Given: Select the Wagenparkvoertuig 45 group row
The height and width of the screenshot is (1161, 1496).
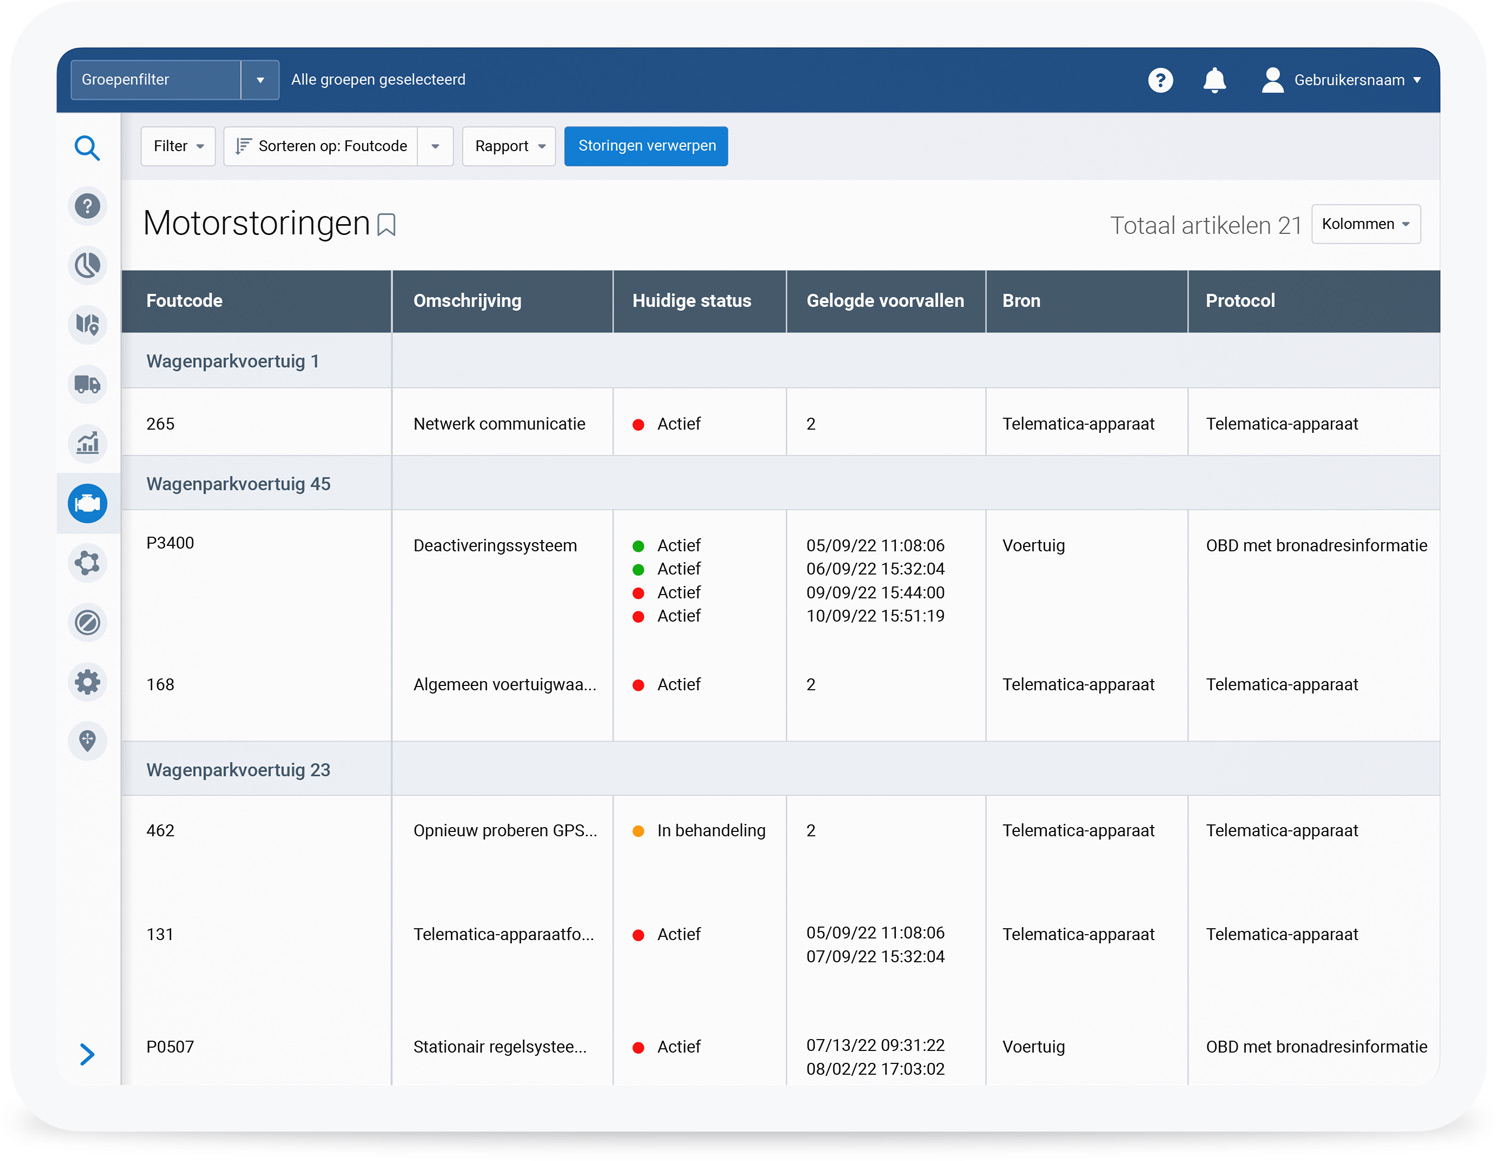Looking at the screenshot, I should [780, 484].
